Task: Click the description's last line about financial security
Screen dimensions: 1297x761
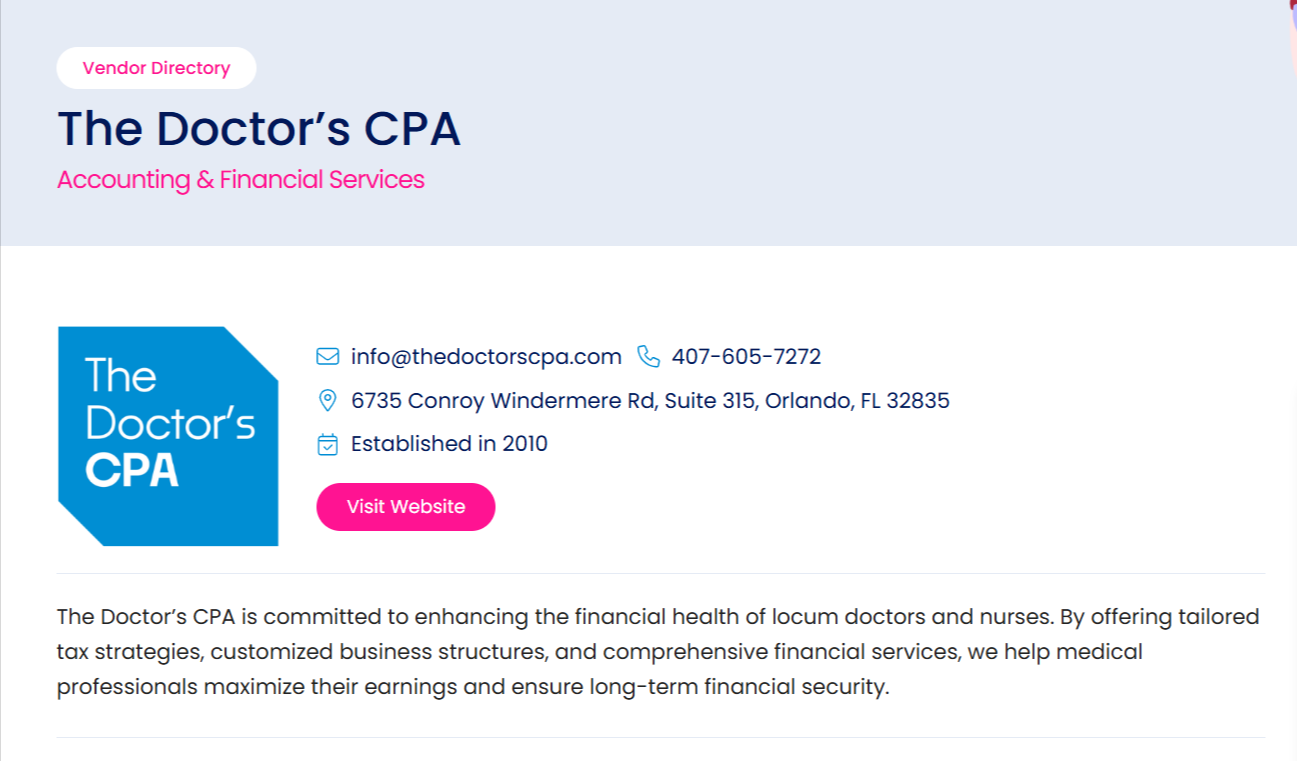Action: (x=472, y=688)
